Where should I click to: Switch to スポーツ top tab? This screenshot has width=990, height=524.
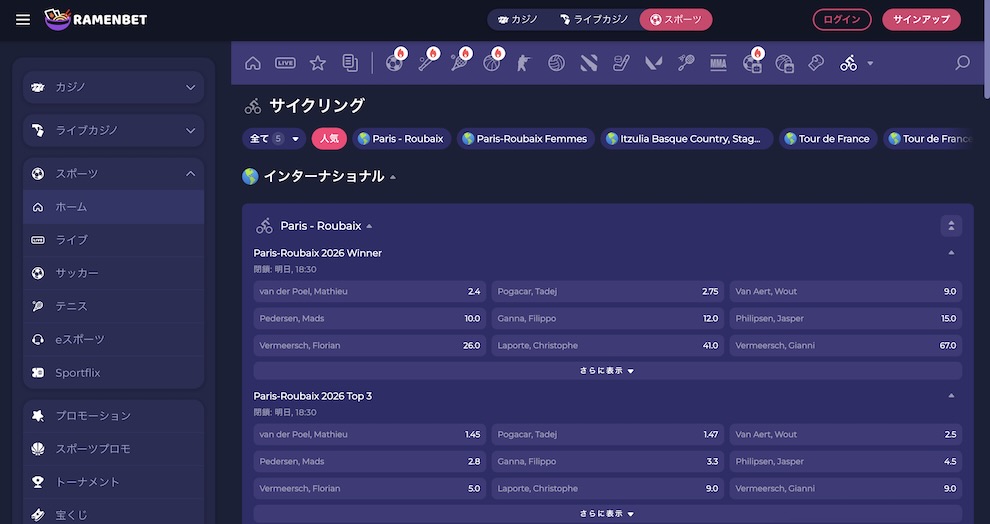(x=676, y=20)
